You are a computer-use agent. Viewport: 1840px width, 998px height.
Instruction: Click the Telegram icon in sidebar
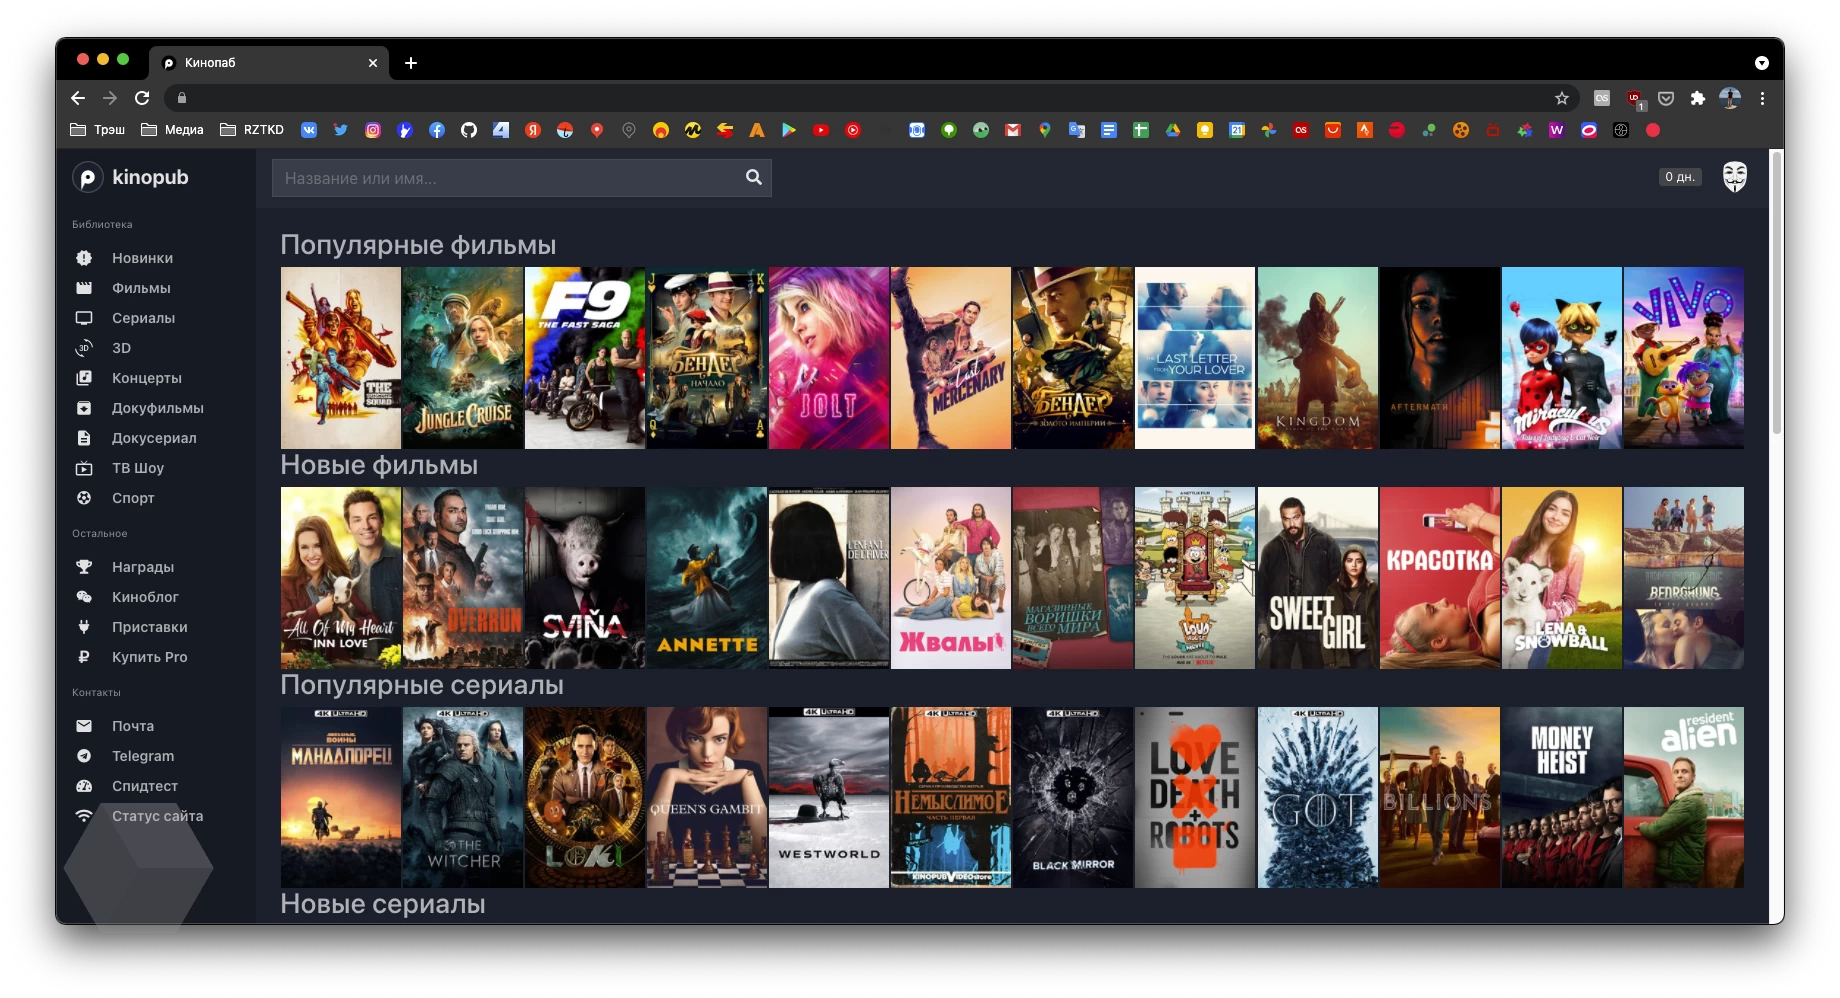click(x=84, y=756)
